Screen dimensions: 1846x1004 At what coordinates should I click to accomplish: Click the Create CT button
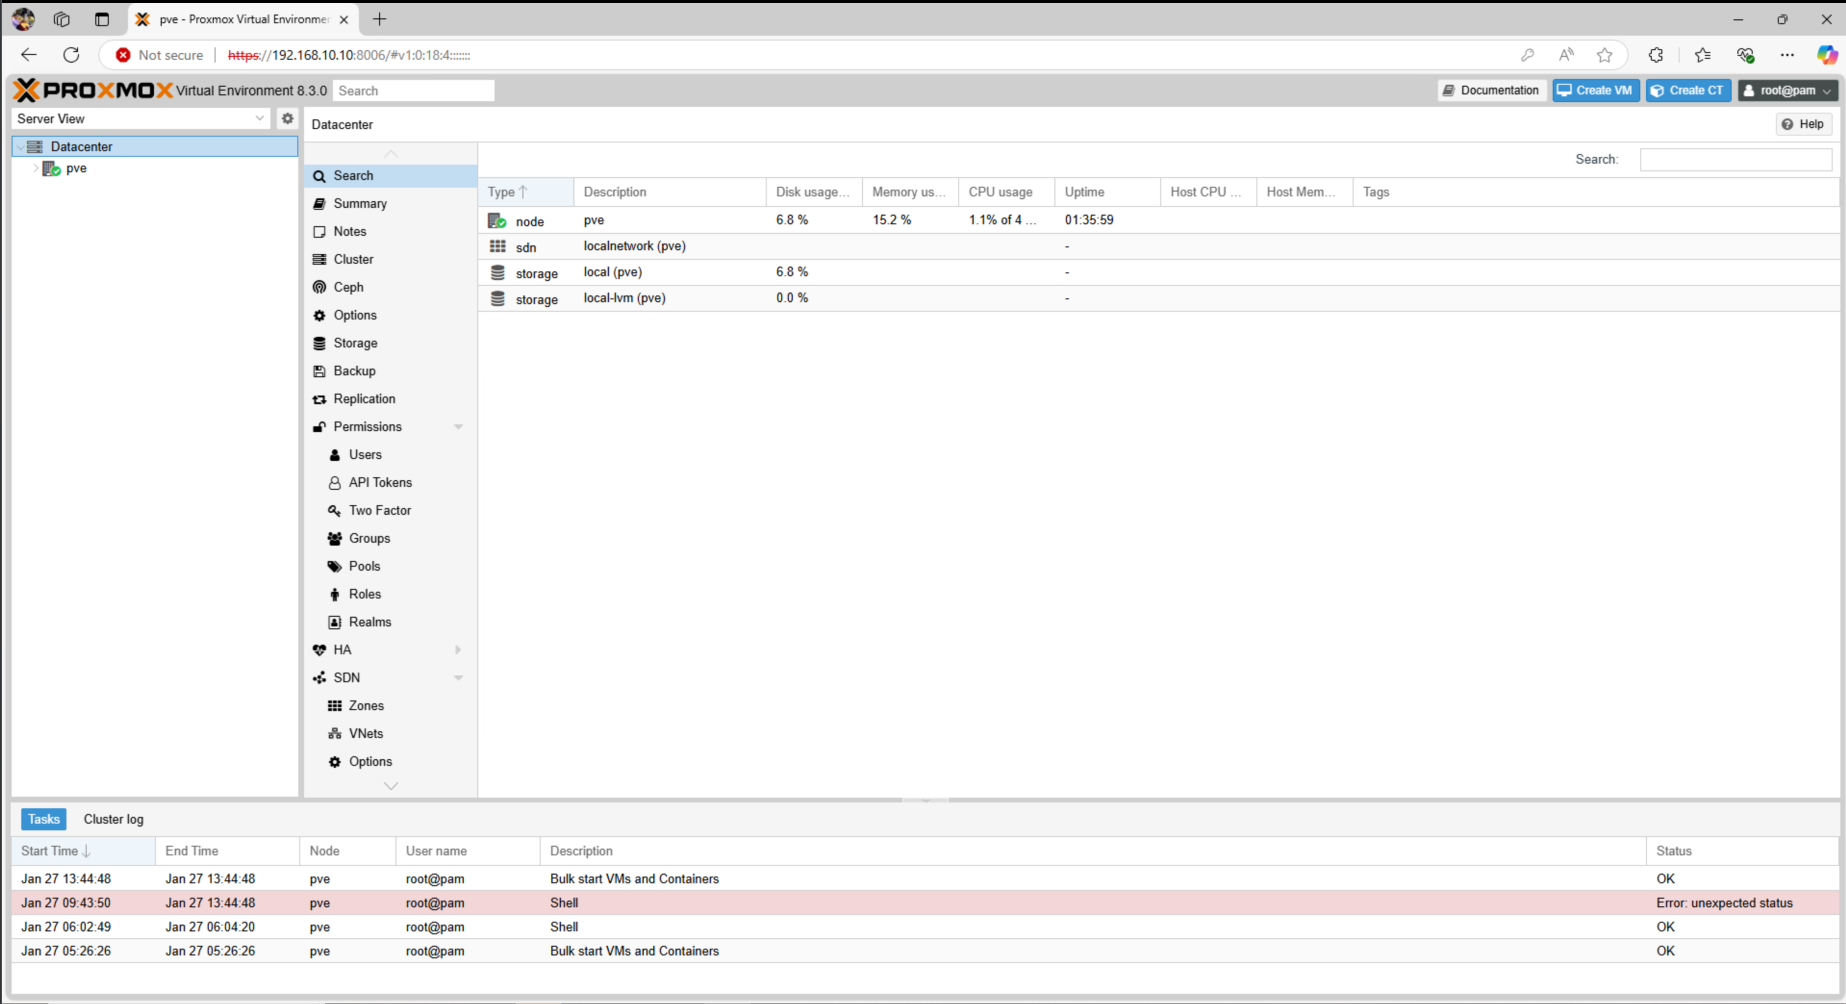coord(1688,90)
